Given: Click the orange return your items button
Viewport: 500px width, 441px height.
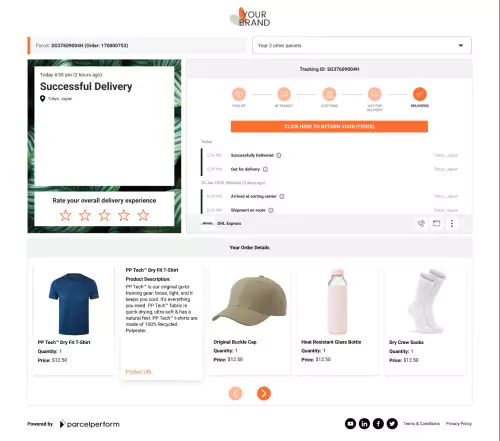Looking at the screenshot, I should point(329,126).
